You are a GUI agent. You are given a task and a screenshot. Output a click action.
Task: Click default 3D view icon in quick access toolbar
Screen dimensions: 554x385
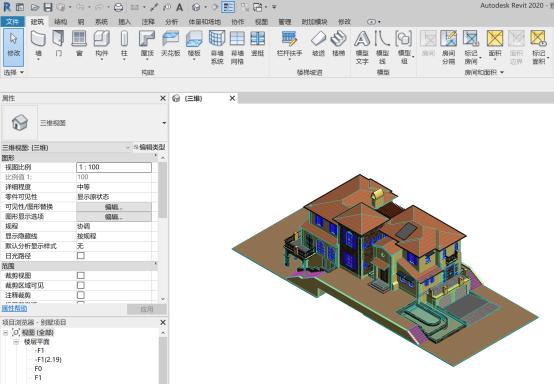point(196,7)
